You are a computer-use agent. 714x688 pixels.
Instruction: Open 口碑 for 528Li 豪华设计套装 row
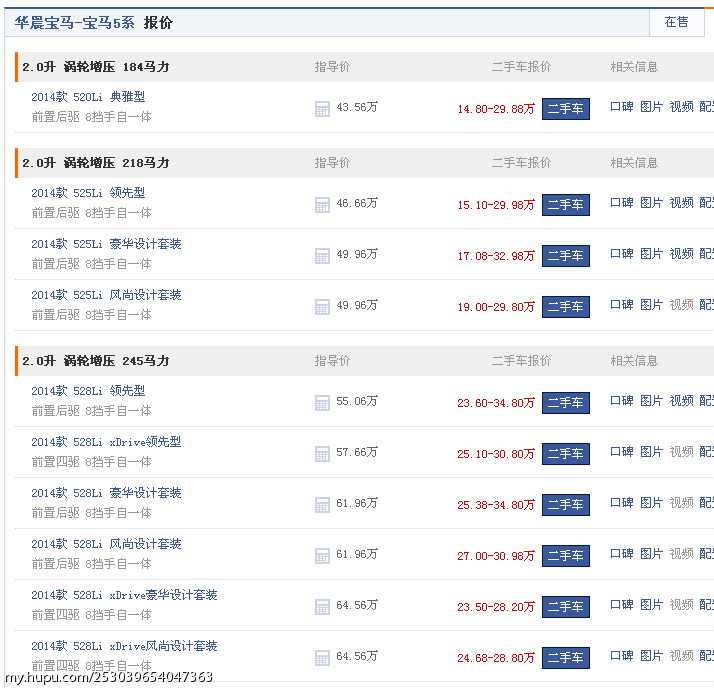pos(622,503)
